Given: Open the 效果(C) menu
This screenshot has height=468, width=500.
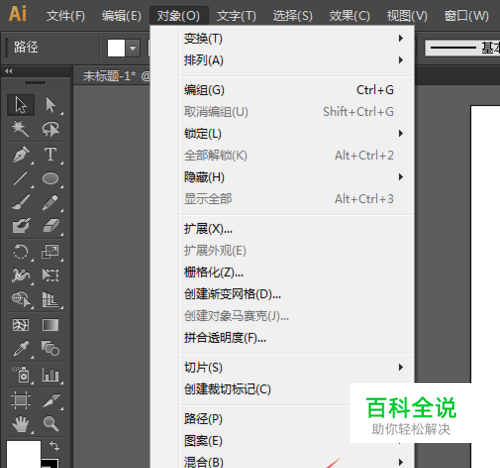Looking at the screenshot, I should [x=349, y=16].
